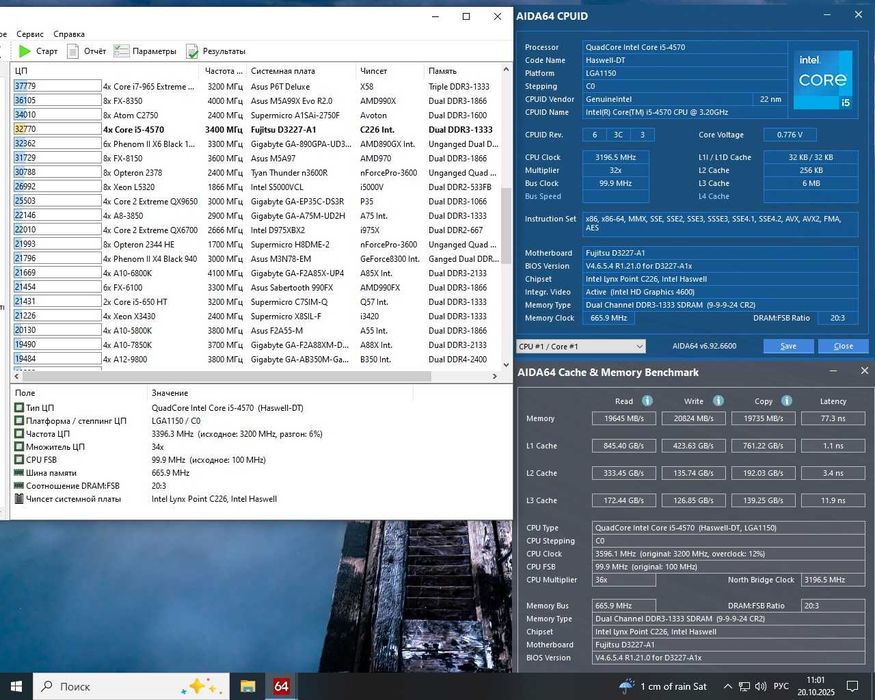The image size is (875, 700).
Task: Sort by the Память column header
Action: tap(462, 71)
